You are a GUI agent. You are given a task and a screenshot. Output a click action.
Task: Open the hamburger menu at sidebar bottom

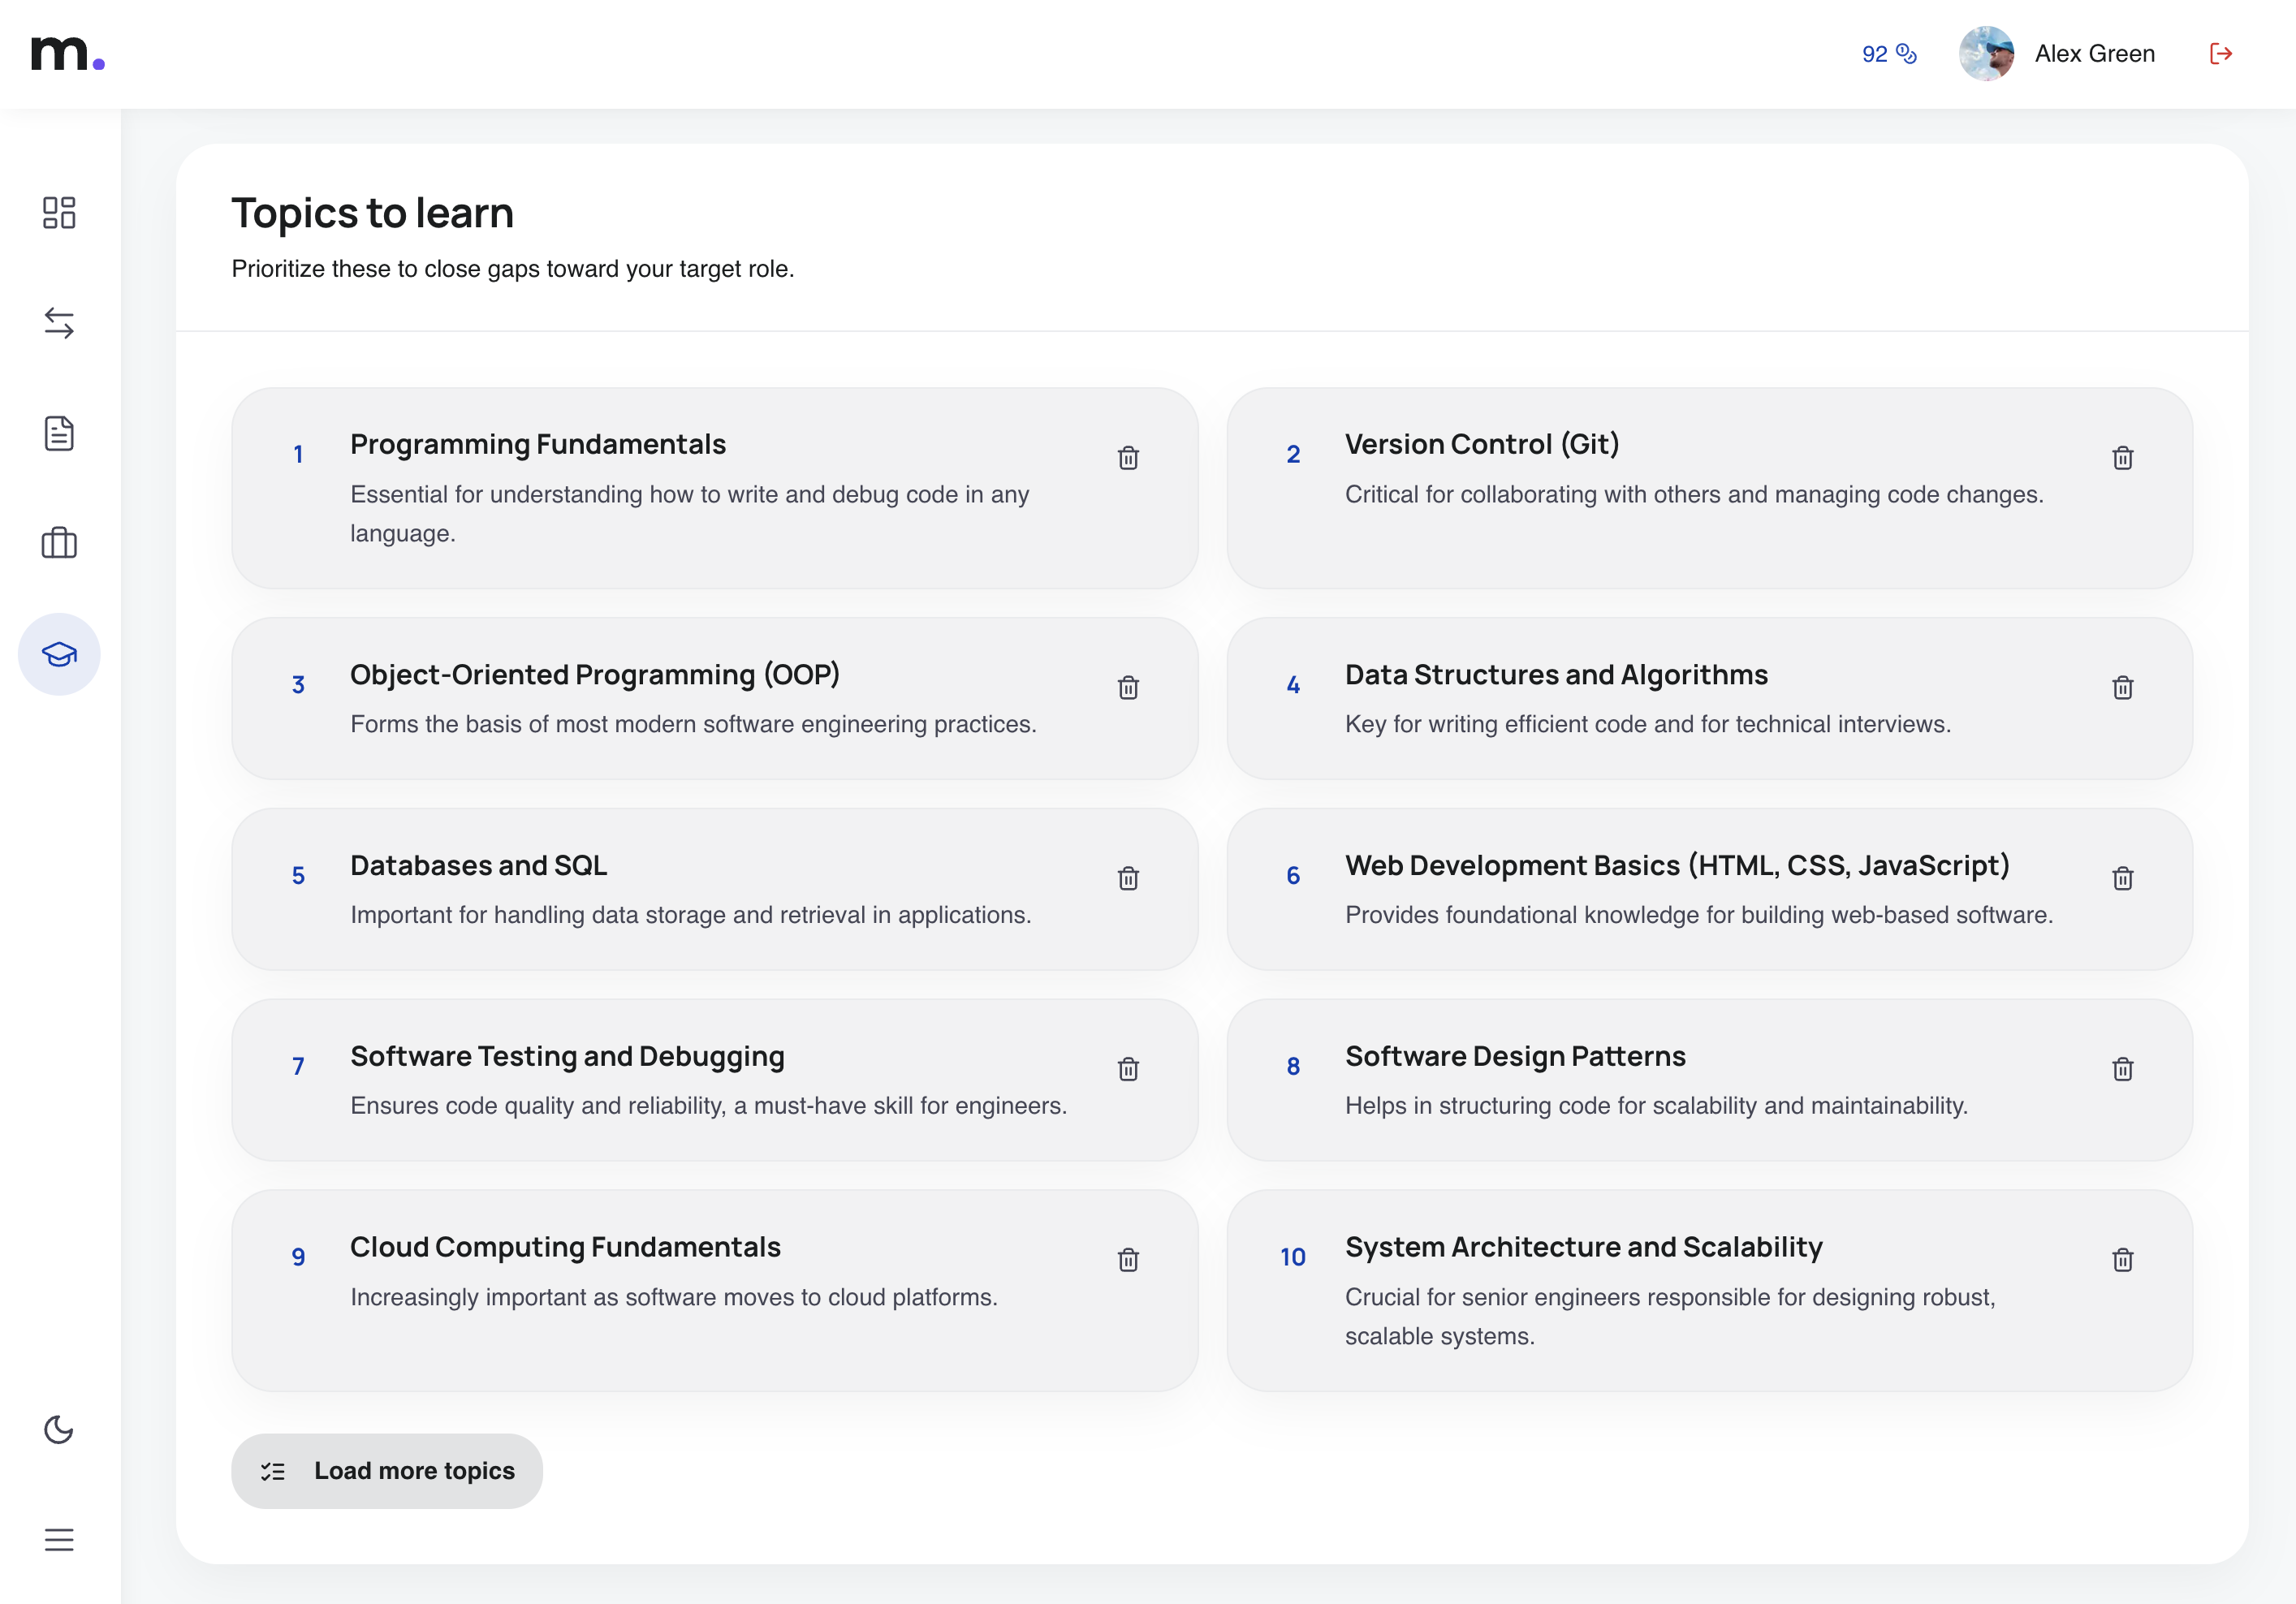point(59,1539)
